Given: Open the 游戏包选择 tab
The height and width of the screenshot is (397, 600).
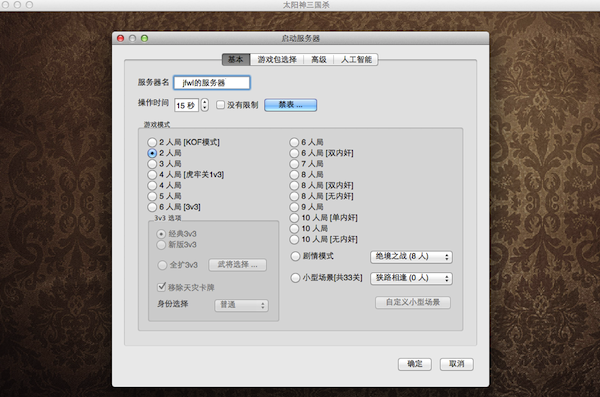Looking at the screenshot, I should click(277, 59).
